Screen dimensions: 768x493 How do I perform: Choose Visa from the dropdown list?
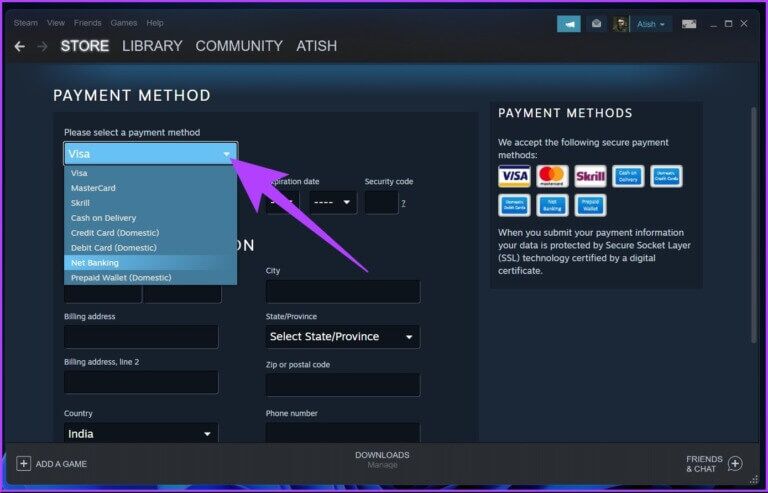(151, 173)
